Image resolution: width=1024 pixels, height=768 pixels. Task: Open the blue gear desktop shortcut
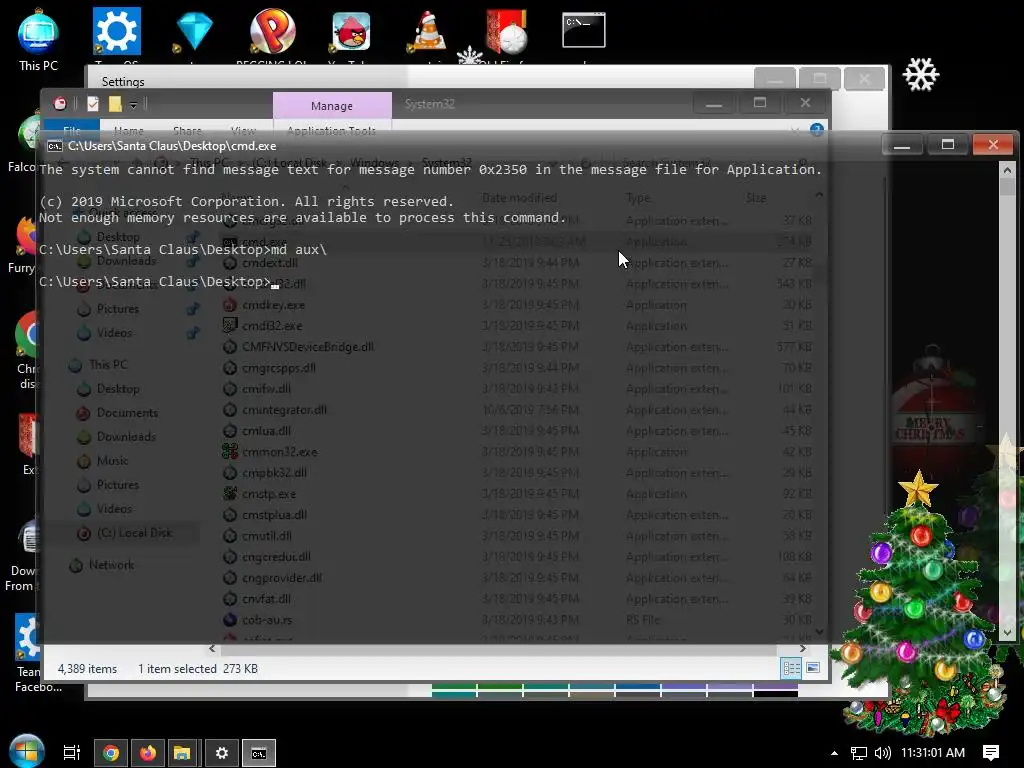point(116,31)
